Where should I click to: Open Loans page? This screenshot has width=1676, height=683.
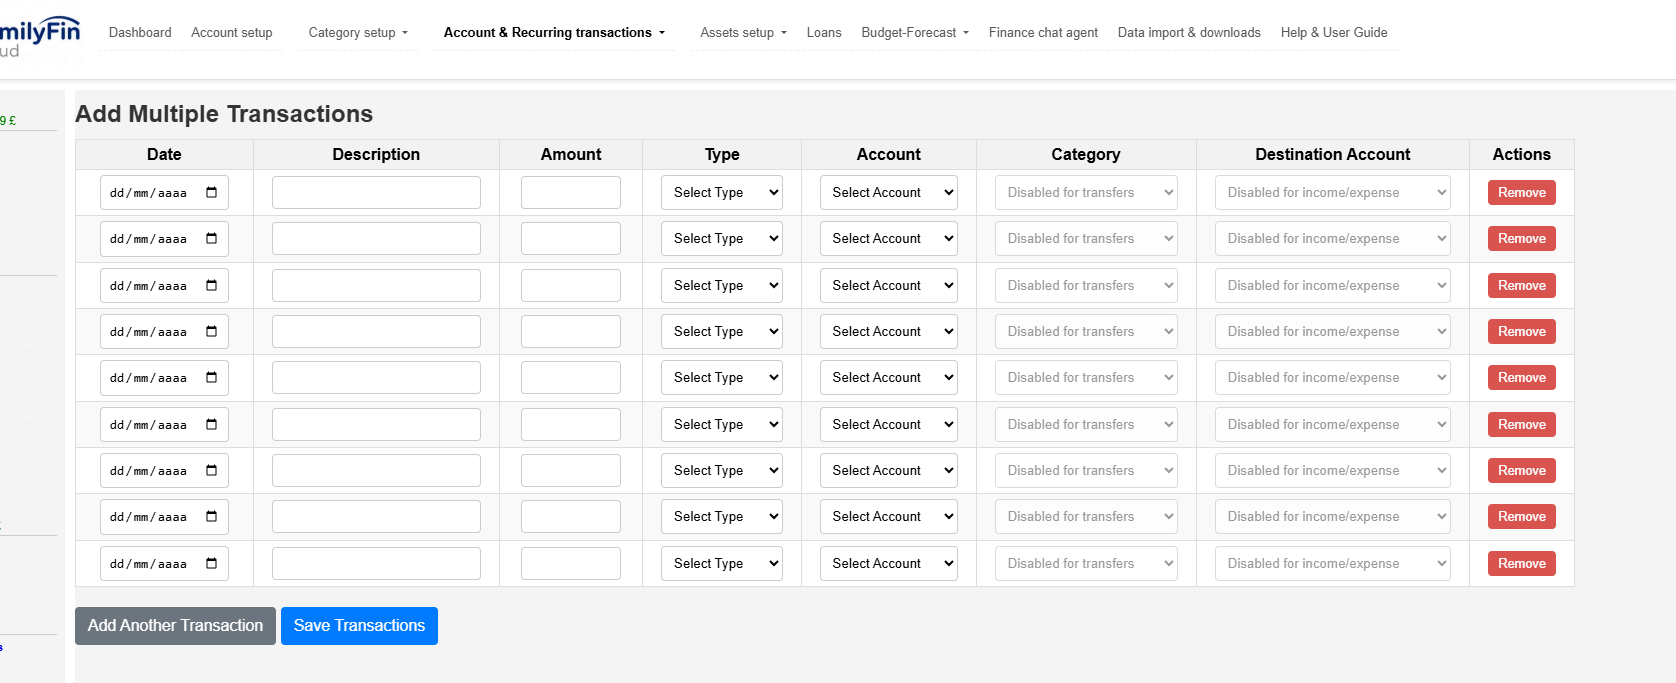coord(824,32)
